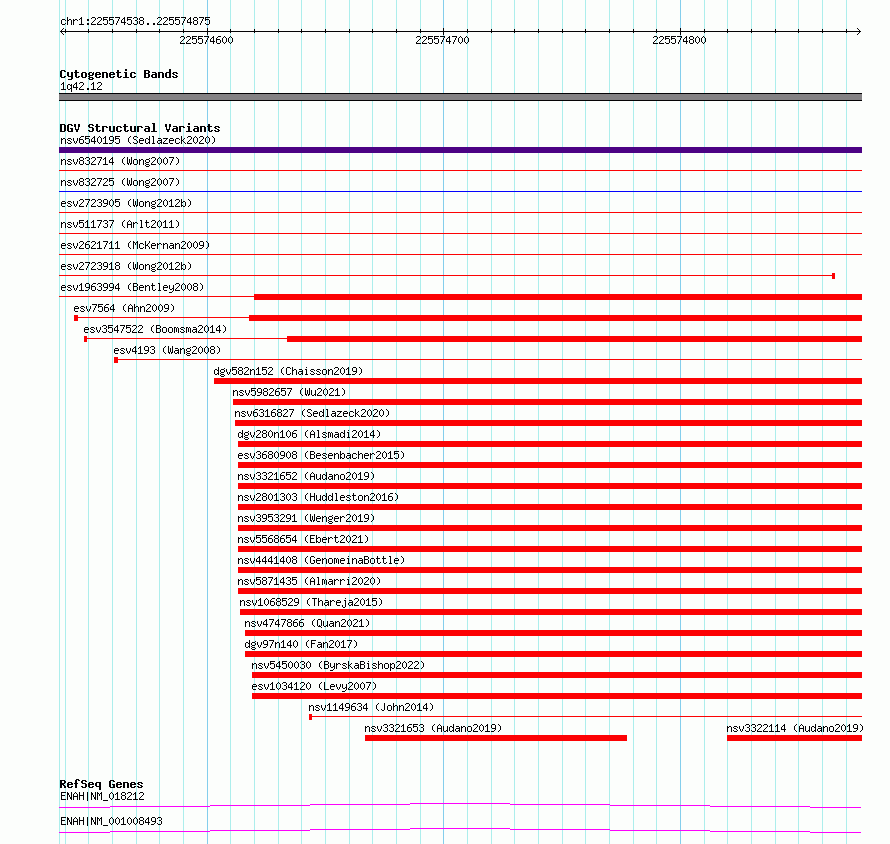The image size is (890, 844).
Task: Click the gray 1q42.12 band bar
Action: click(x=460, y=97)
